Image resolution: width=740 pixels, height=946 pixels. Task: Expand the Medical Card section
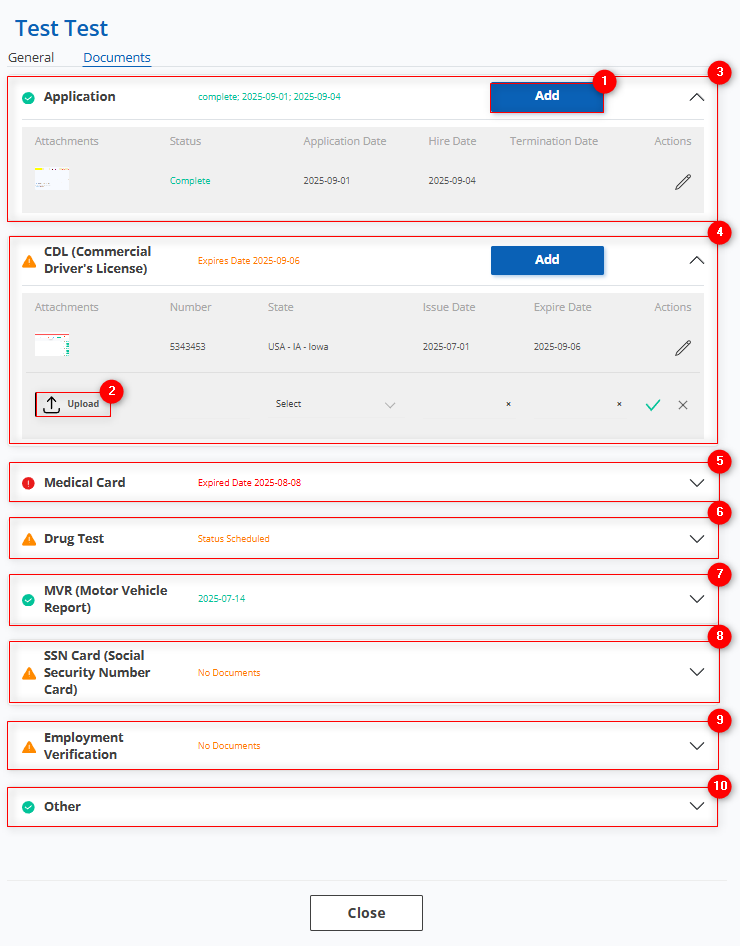point(697,482)
